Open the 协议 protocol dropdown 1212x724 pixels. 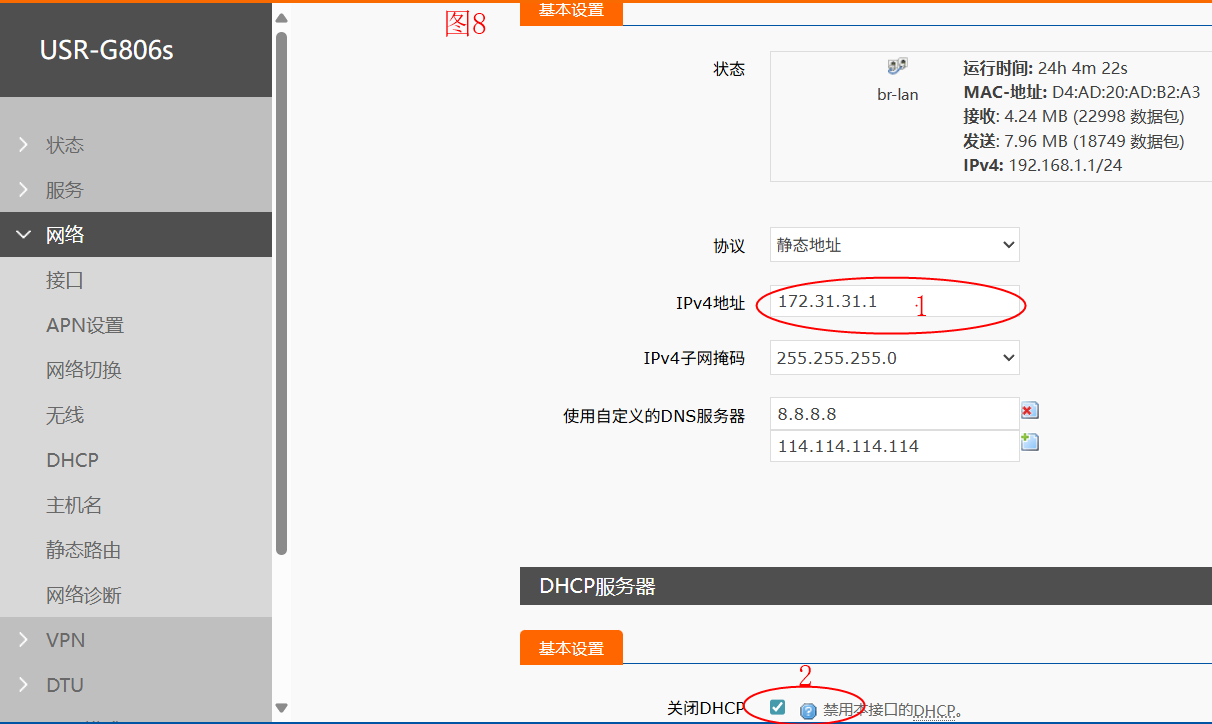point(895,245)
